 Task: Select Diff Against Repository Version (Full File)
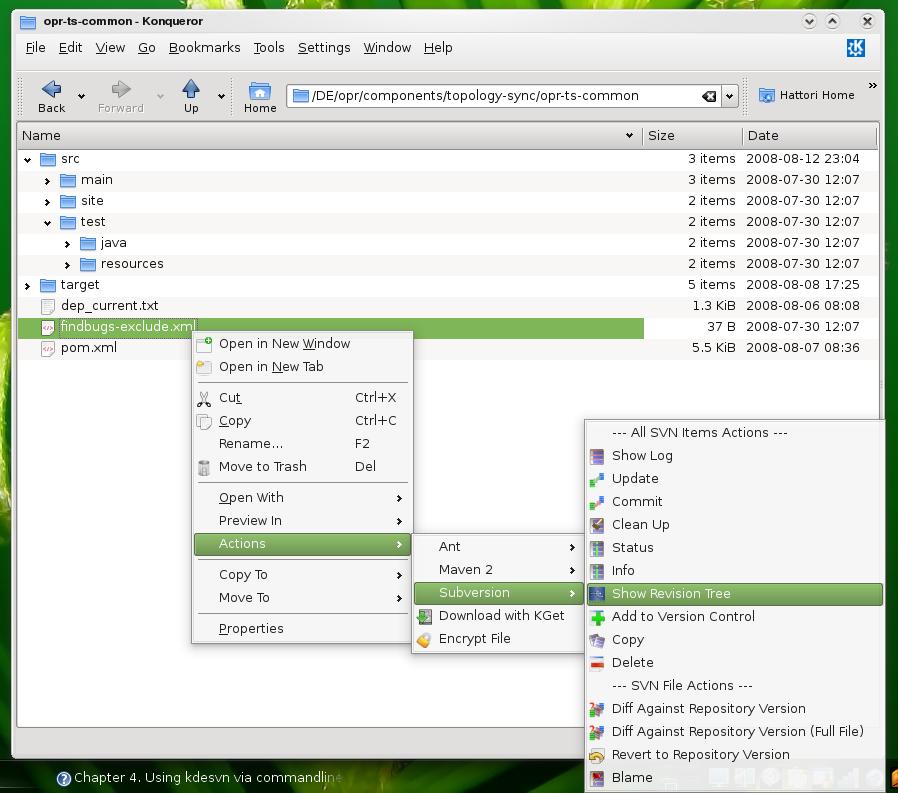point(734,732)
